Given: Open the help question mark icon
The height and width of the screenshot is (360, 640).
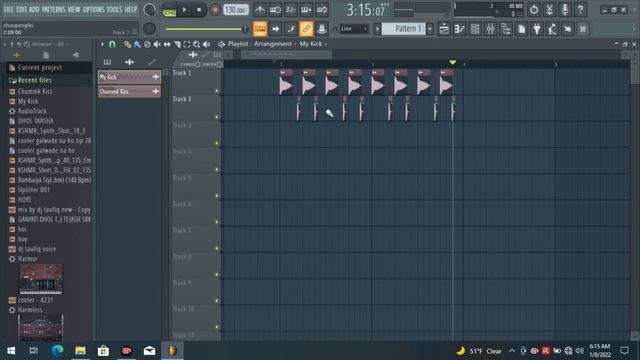Looking at the screenshot, I should [580, 9].
